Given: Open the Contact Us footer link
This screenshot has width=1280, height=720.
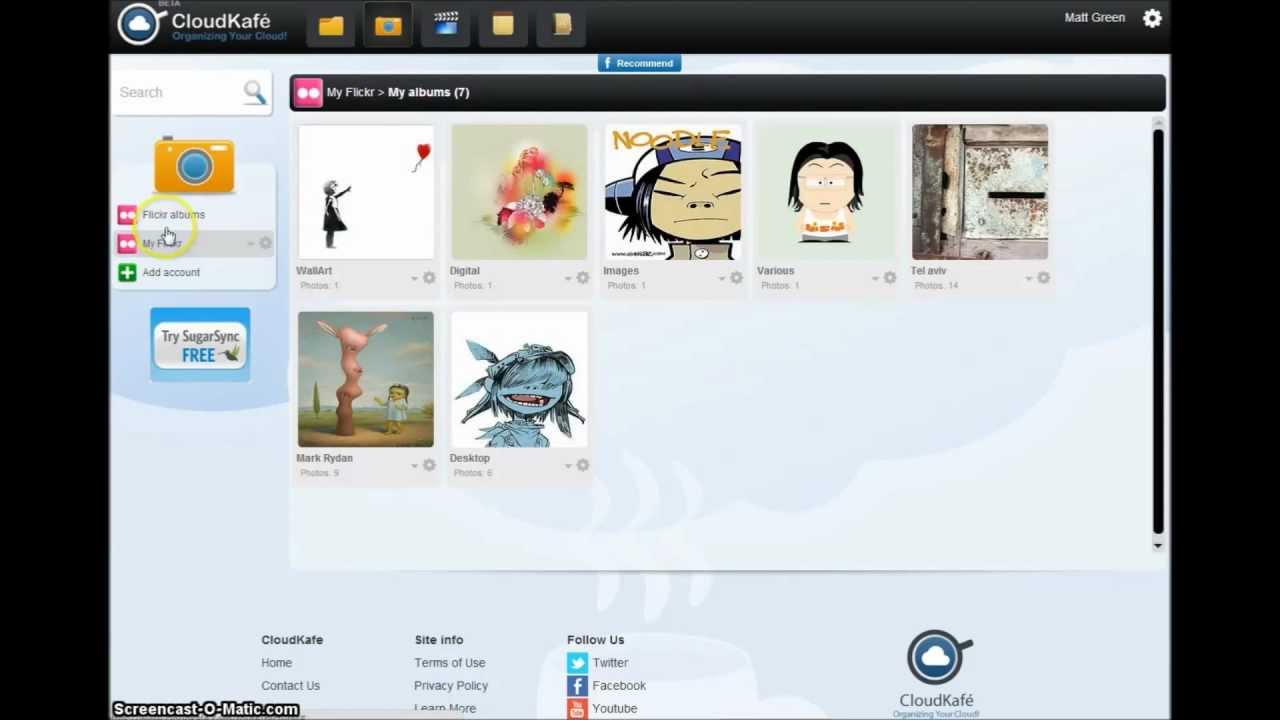Looking at the screenshot, I should point(290,686).
